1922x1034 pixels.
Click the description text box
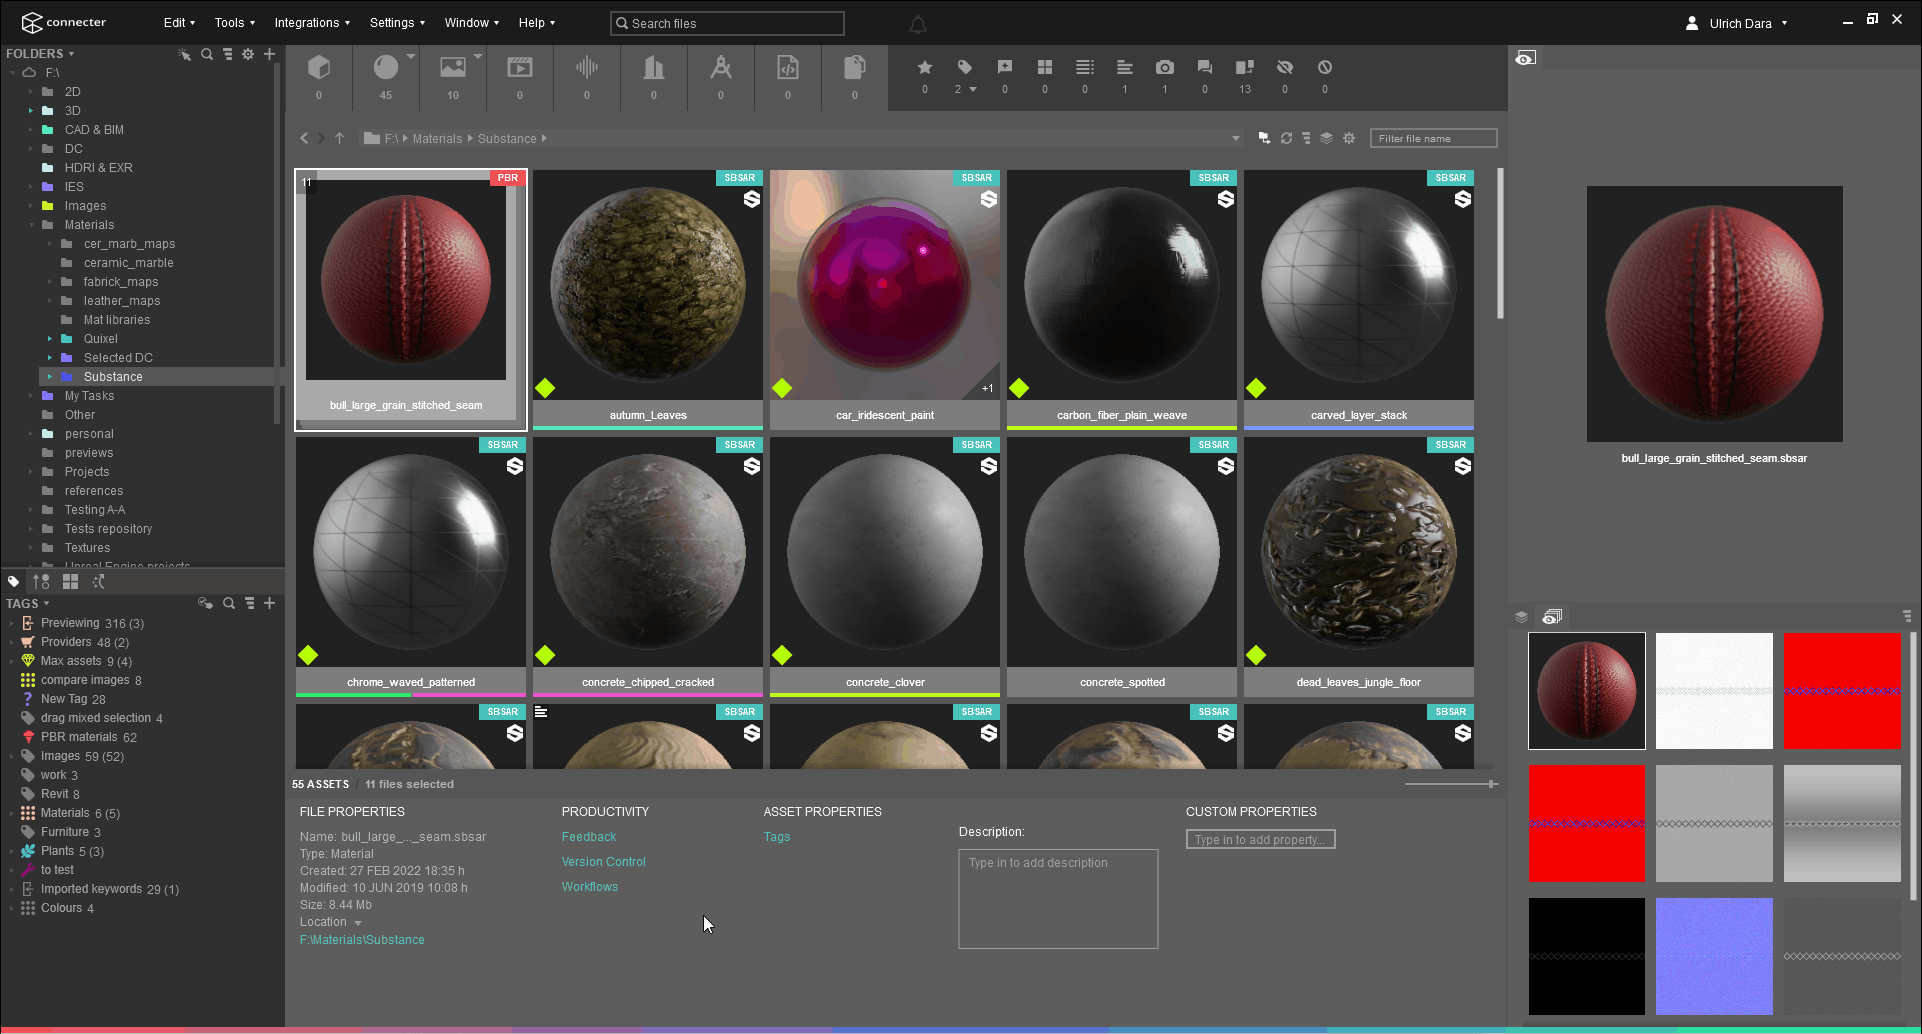tap(1058, 899)
